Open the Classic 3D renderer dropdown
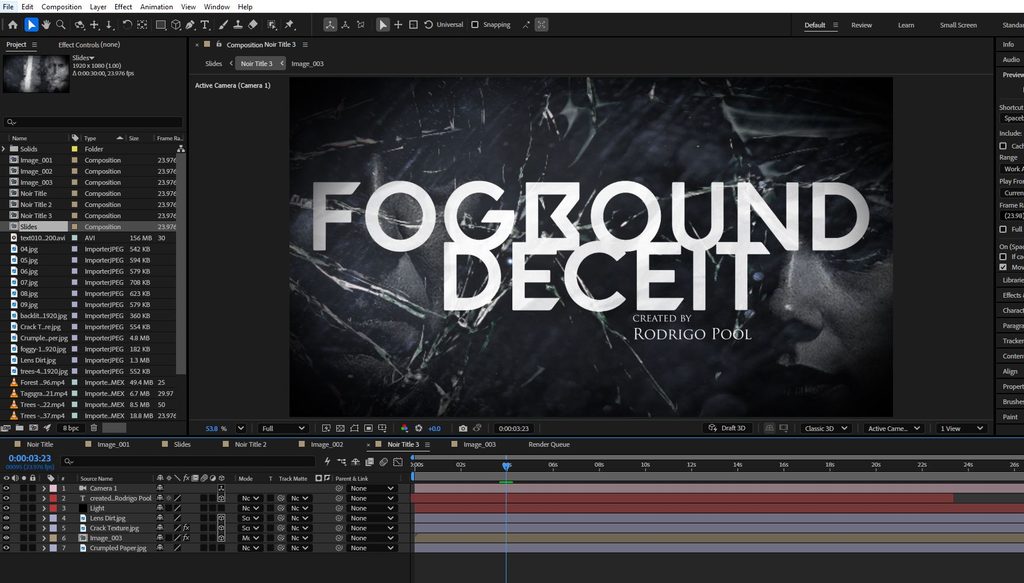Screen dimensions: 1024x583 tap(825, 428)
